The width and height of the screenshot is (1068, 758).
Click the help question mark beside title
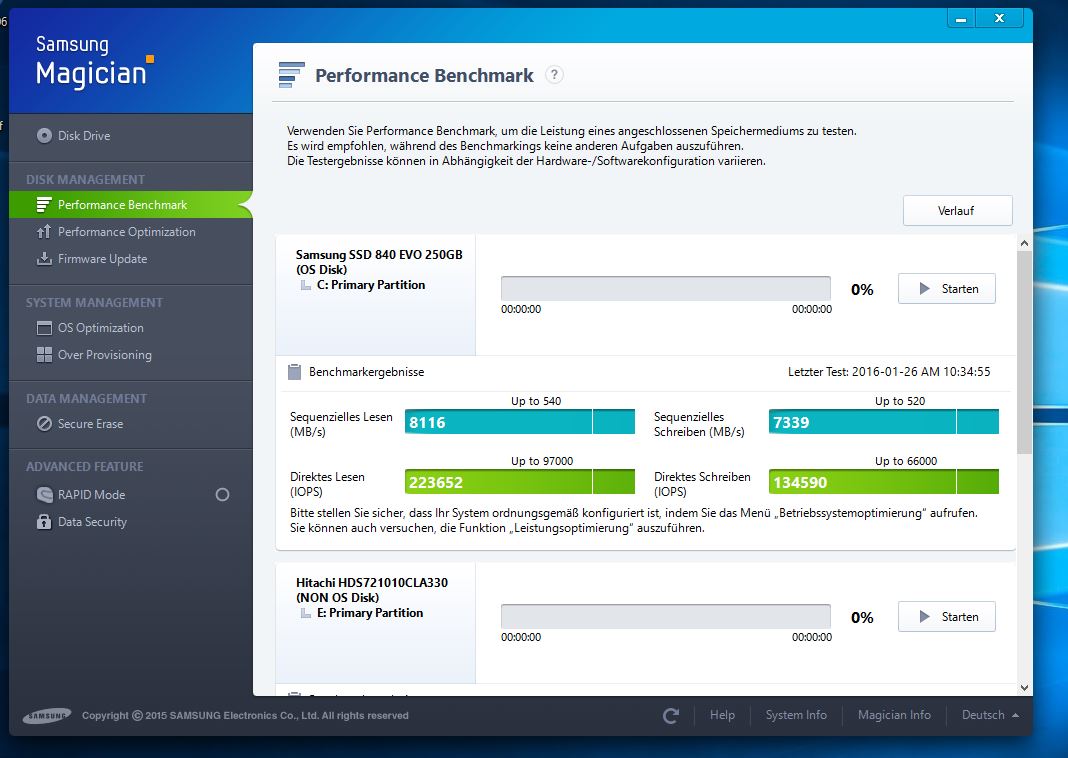pos(554,74)
